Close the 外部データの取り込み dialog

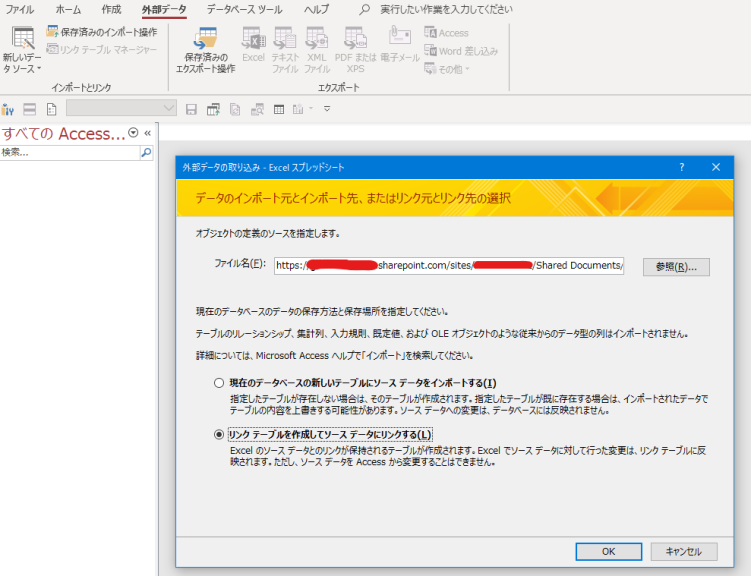point(716,167)
